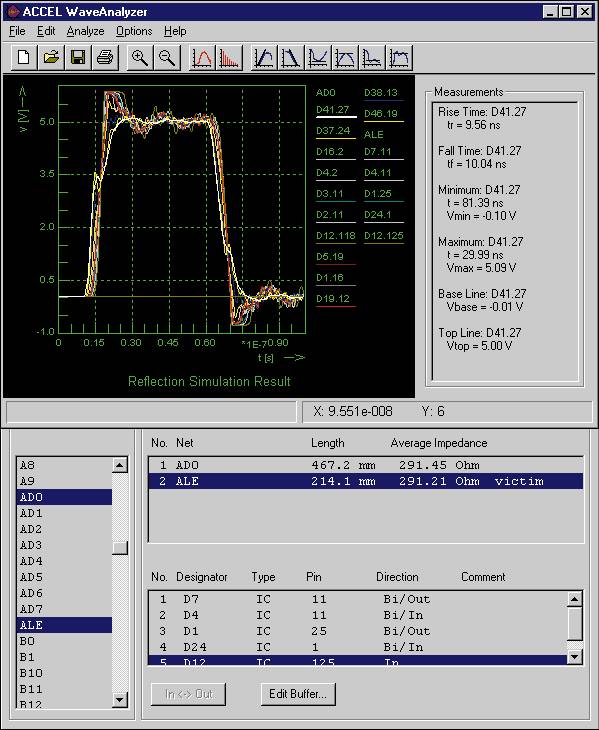Zoom out with the magnifier minus icon
The image size is (599, 730).
click(167, 58)
